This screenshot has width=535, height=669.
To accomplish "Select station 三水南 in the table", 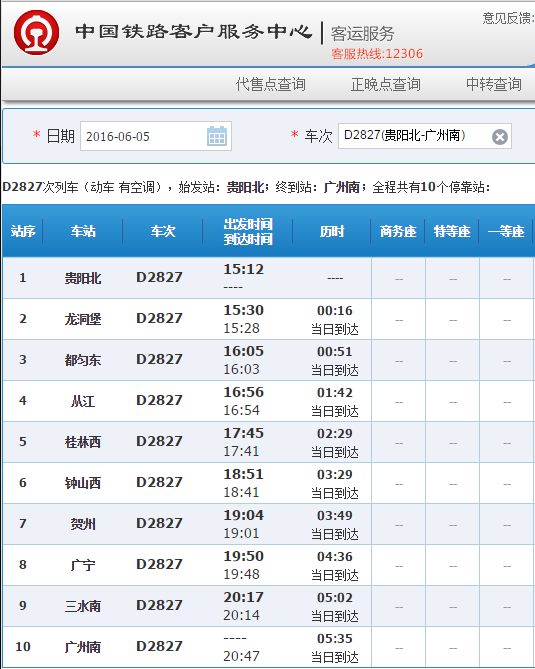I will pos(83,606).
